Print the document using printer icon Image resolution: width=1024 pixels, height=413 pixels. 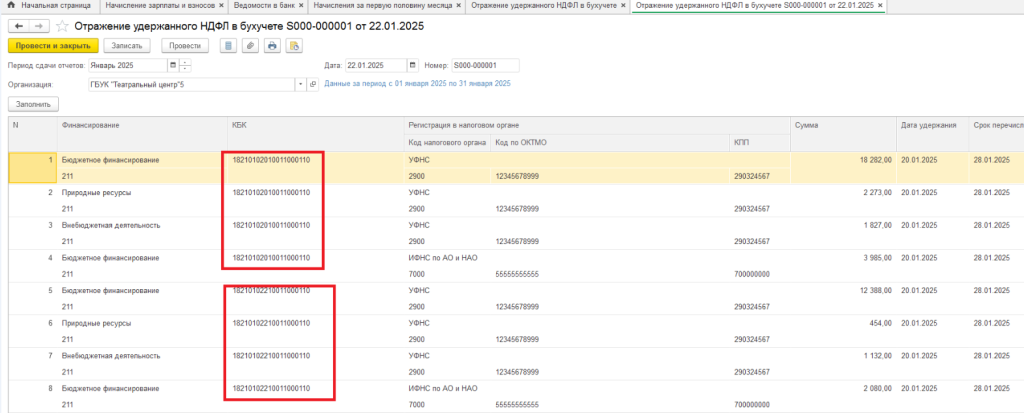(272, 46)
